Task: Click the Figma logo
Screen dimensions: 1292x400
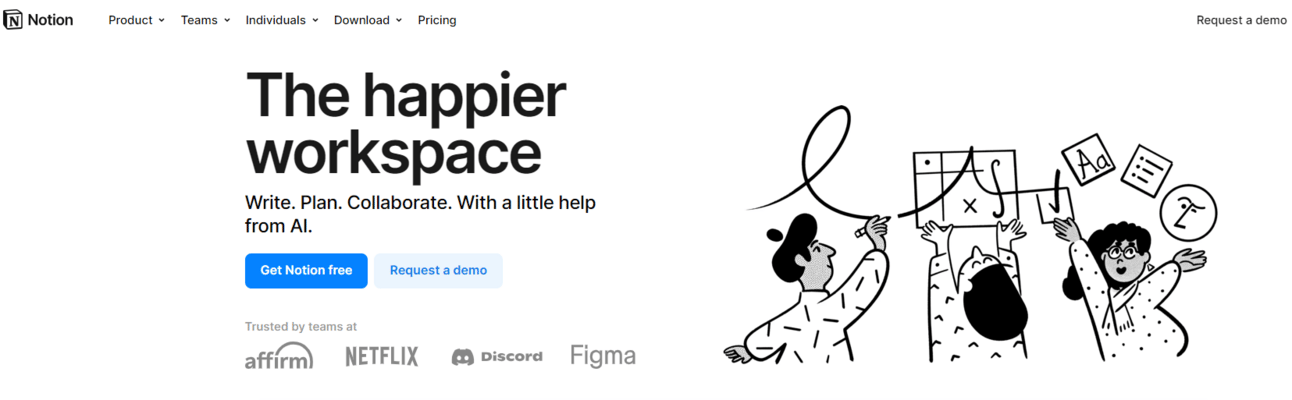Action: pos(603,356)
